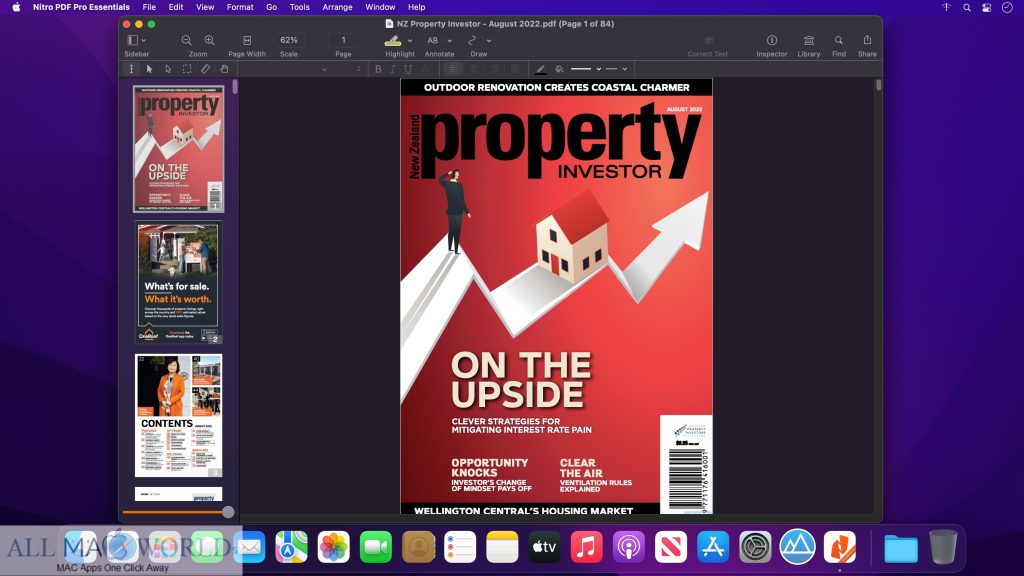Select the Draw freehand tool
Viewport: 1024px width, 576px height.
coord(472,40)
